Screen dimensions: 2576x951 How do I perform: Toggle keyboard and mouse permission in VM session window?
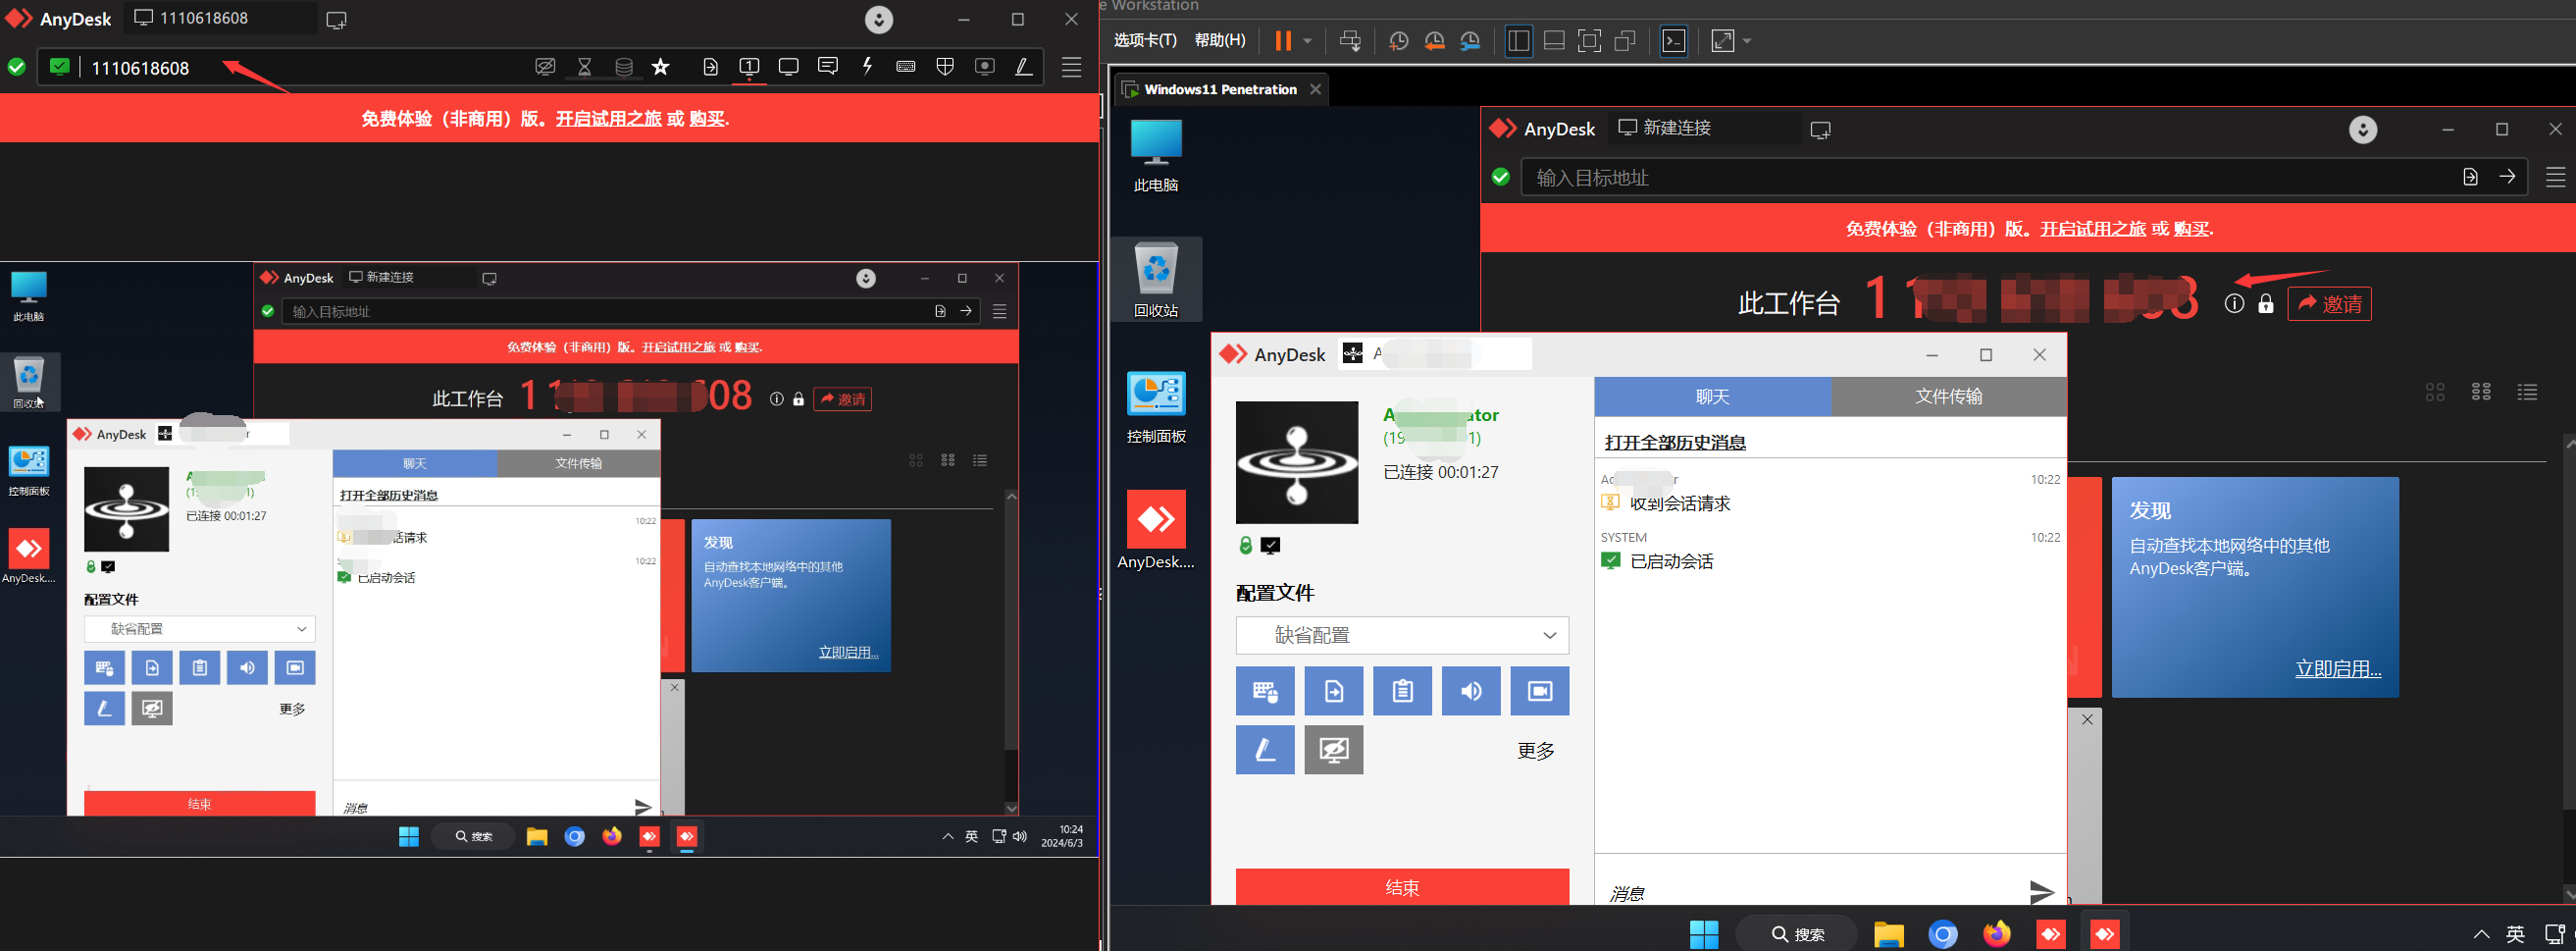coord(1265,691)
